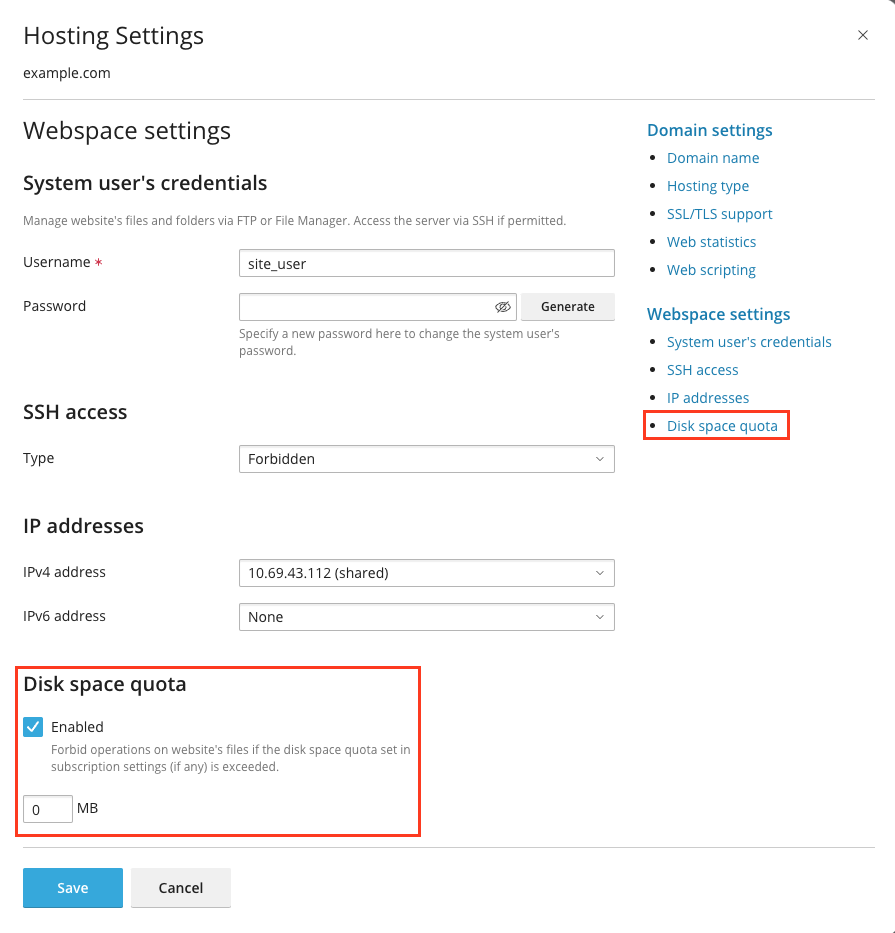Click into the Username field
This screenshot has width=895, height=933.
[426, 263]
